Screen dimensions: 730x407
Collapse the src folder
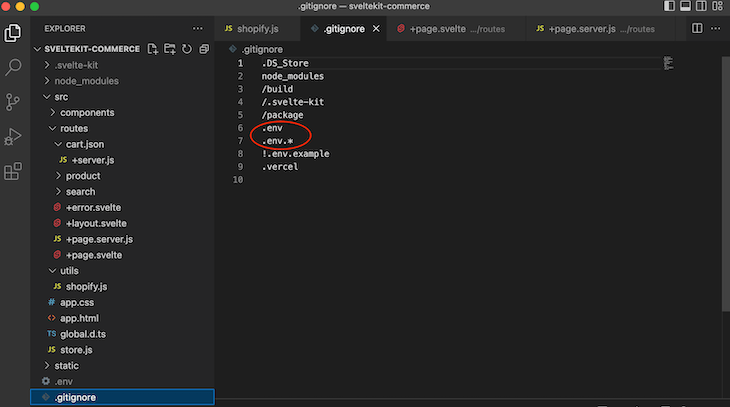coord(61,97)
